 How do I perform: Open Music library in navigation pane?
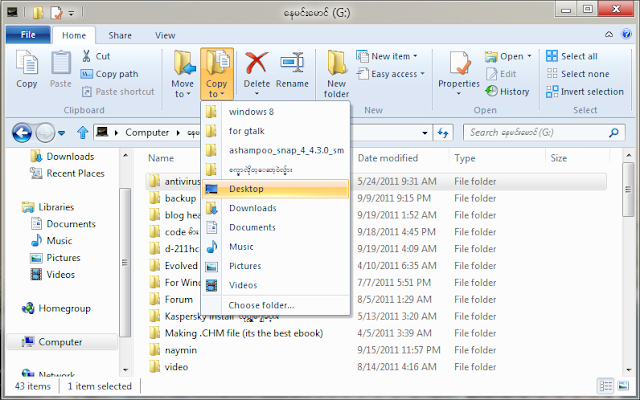click(x=51, y=241)
